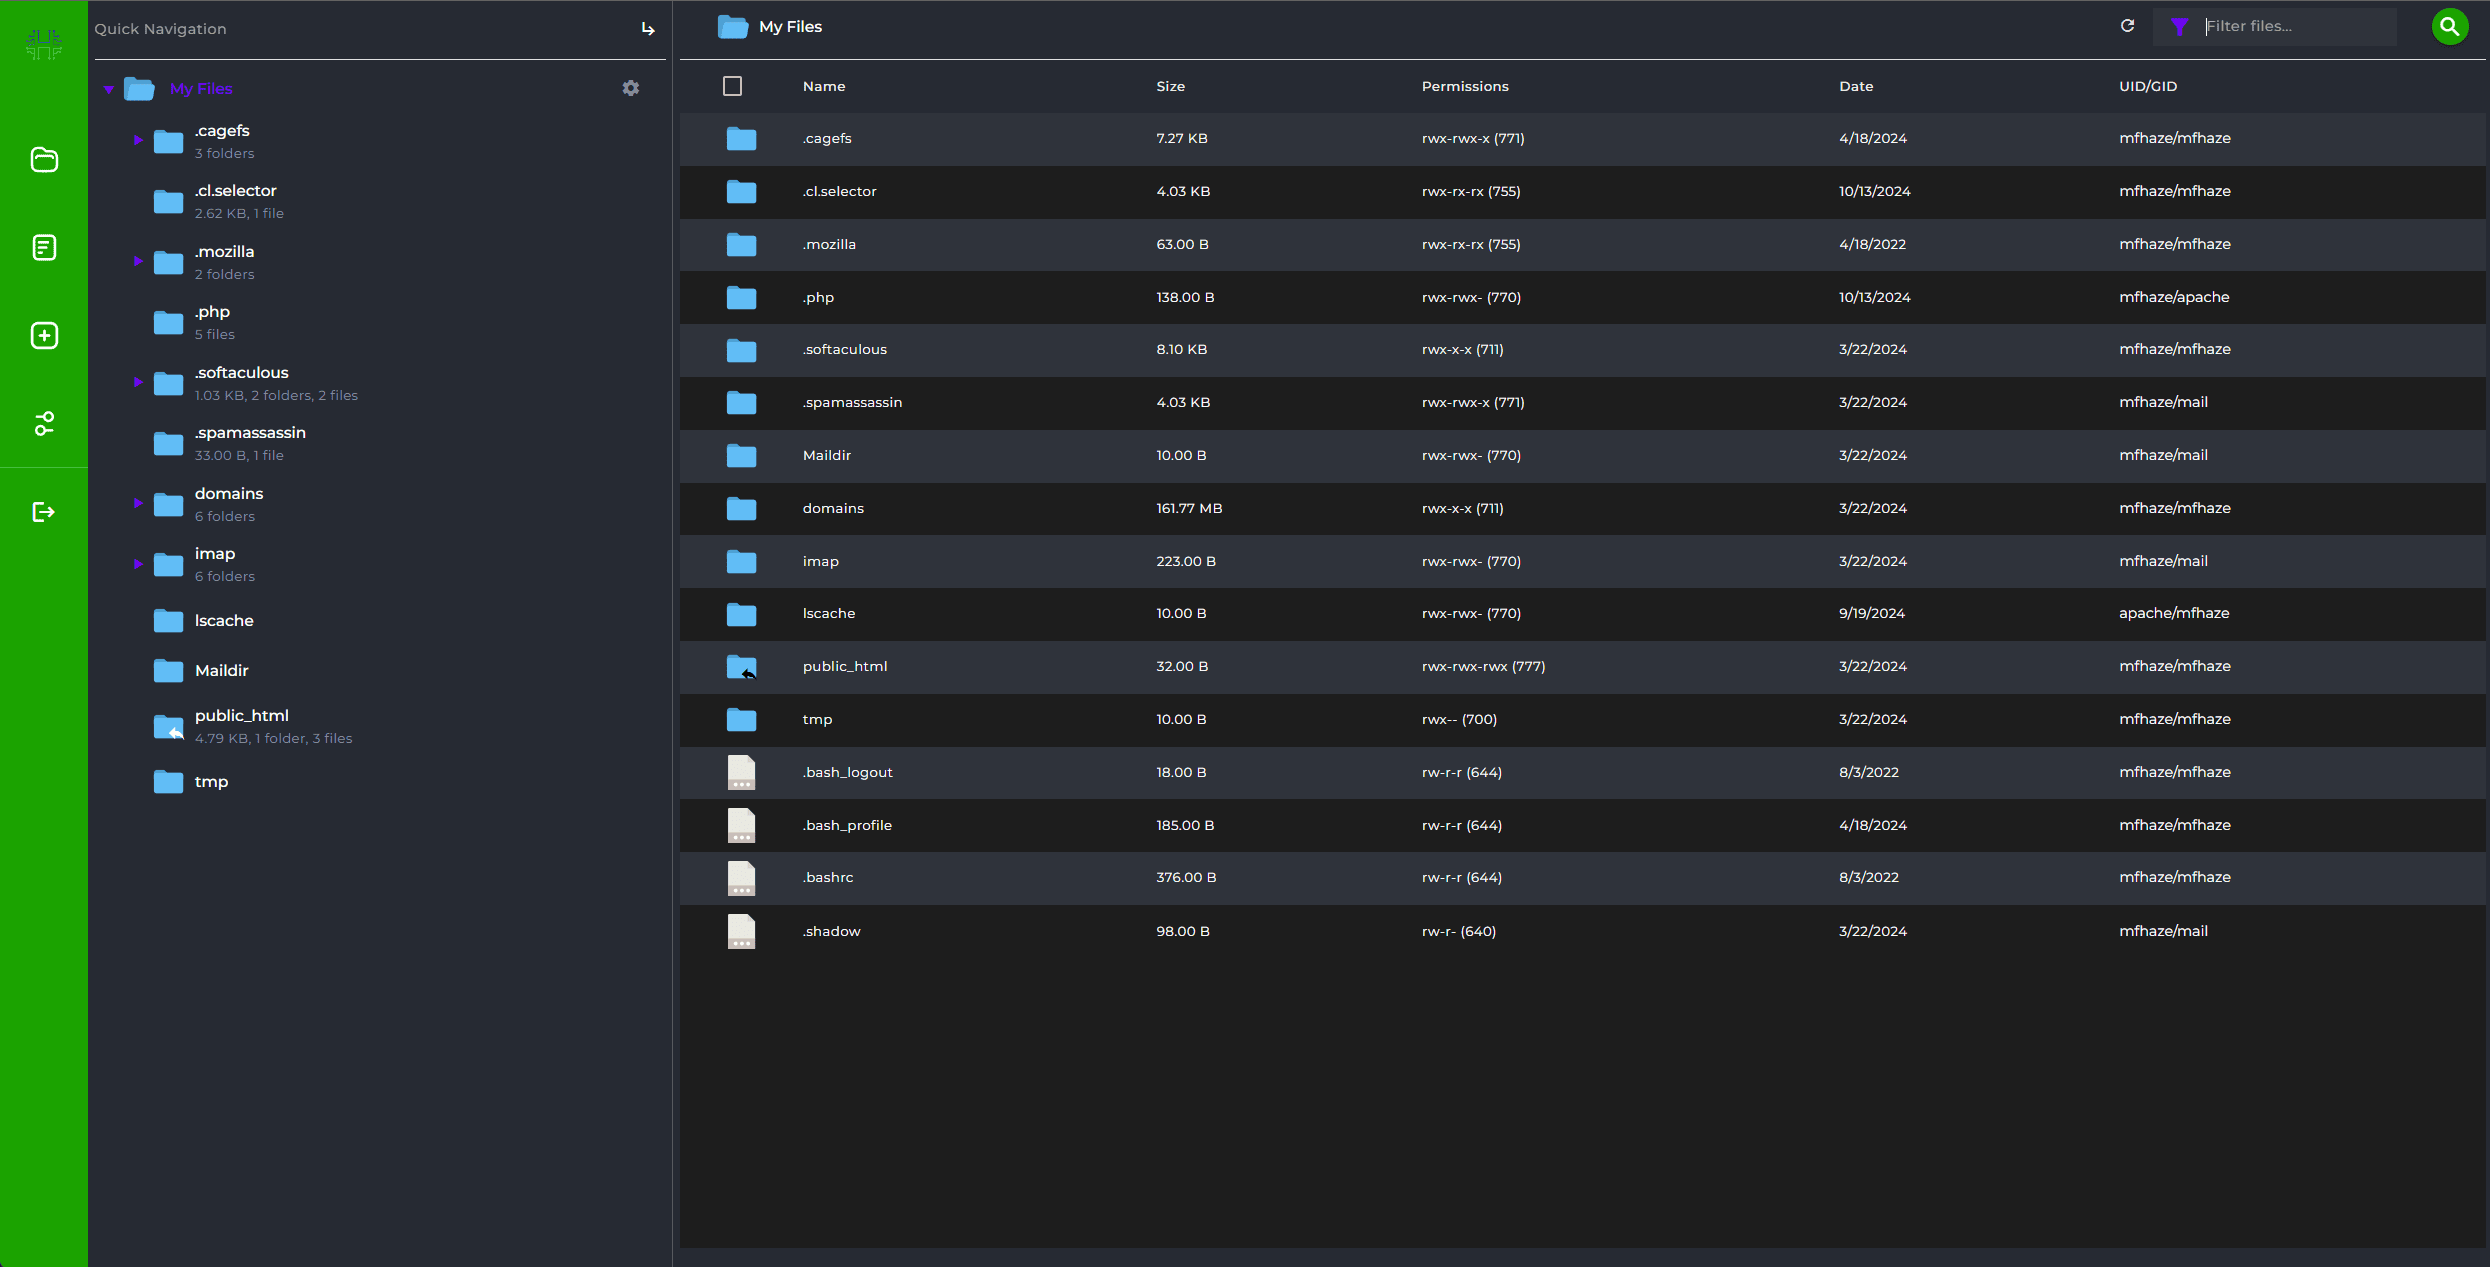Click the mfhaze/apache UID/GID cell
The height and width of the screenshot is (1267, 2490).
coord(2174,298)
